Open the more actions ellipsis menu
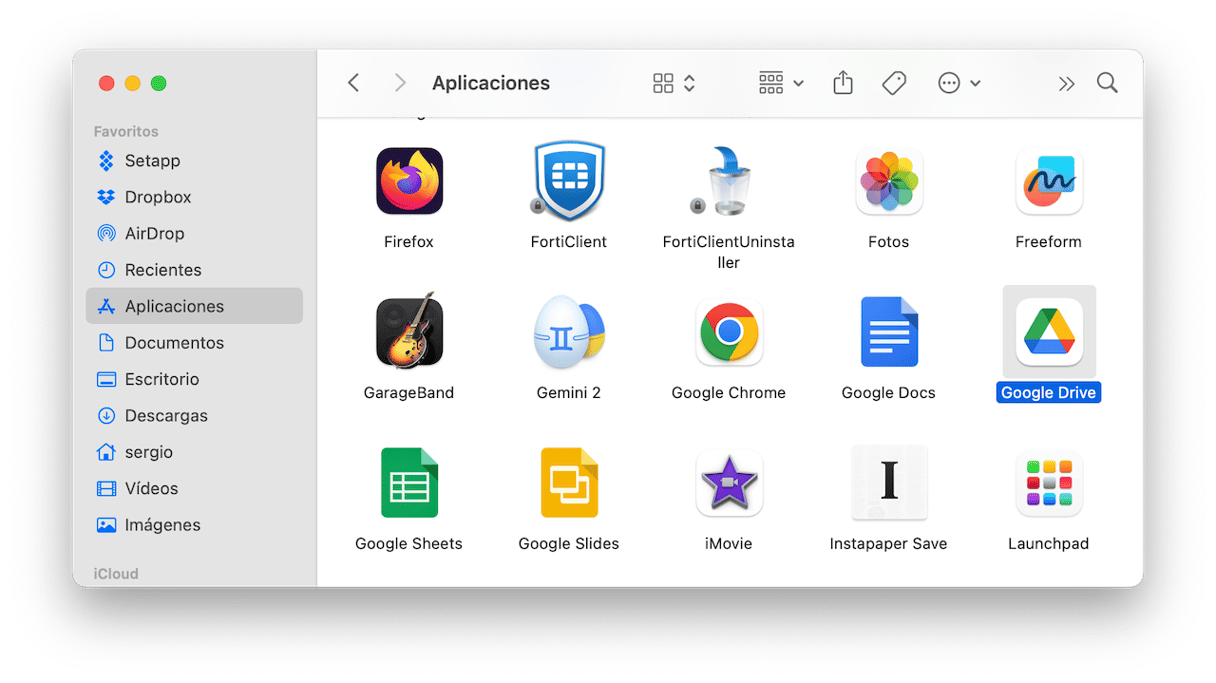This screenshot has height=683, width=1216. point(959,84)
